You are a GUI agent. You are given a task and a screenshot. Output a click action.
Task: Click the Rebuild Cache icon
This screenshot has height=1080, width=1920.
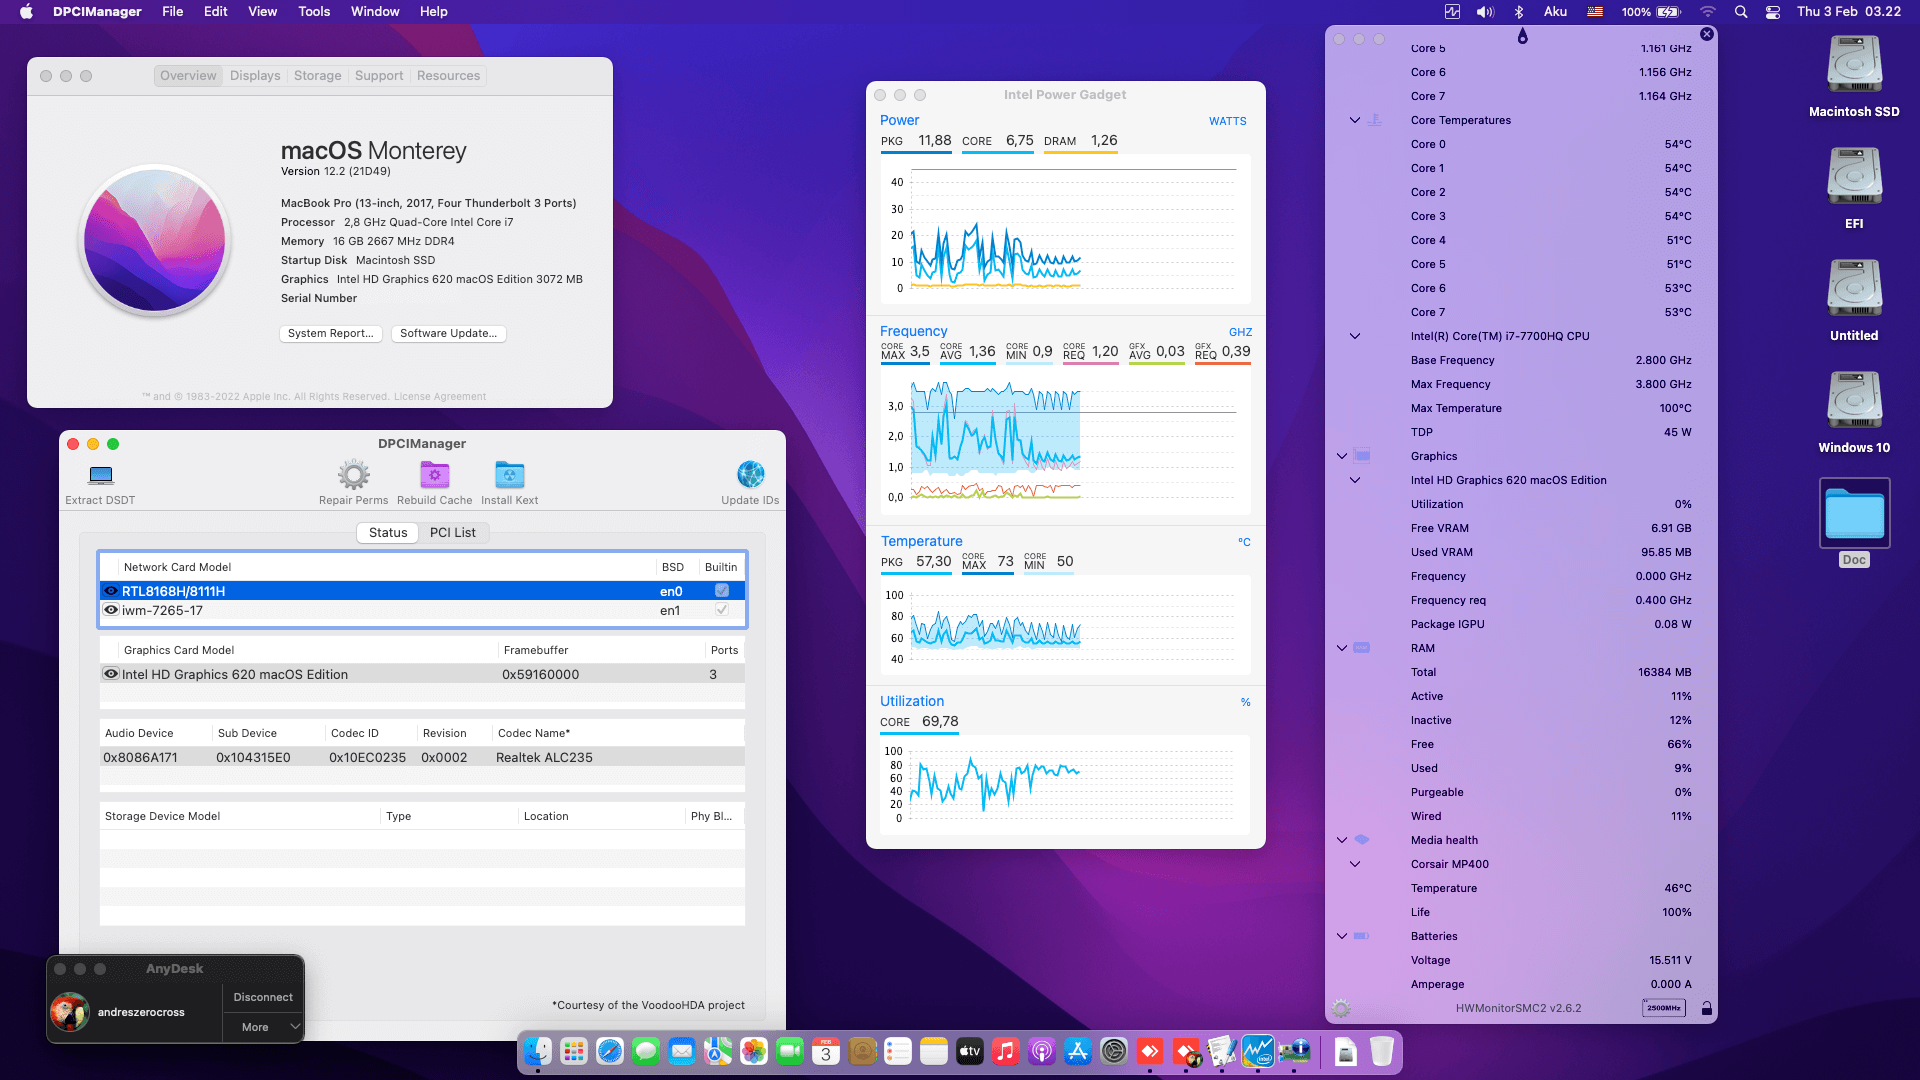(x=434, y=475)
